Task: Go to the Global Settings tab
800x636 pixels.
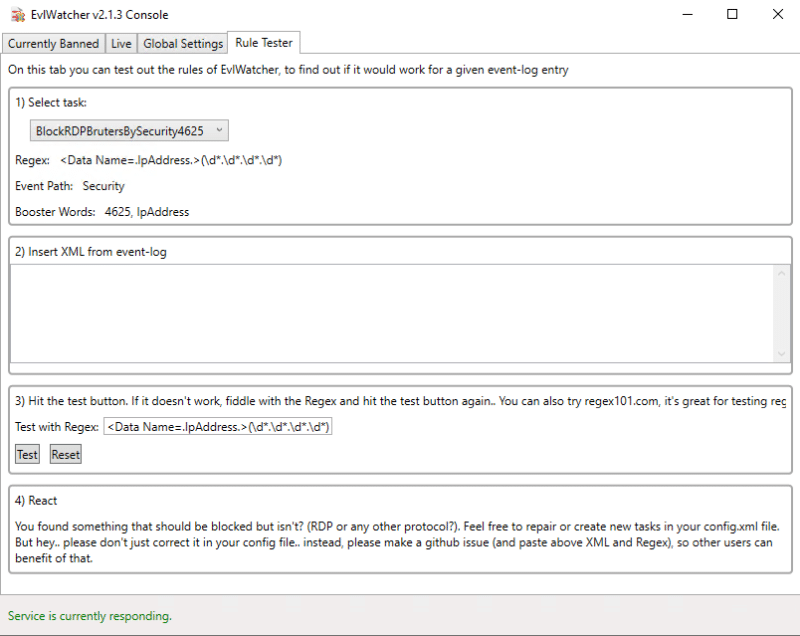Action: (183, 44)
